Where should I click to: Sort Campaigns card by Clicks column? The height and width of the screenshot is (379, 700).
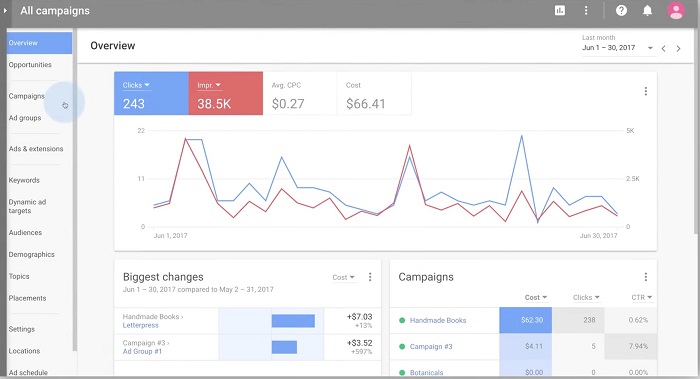(586, 297)
